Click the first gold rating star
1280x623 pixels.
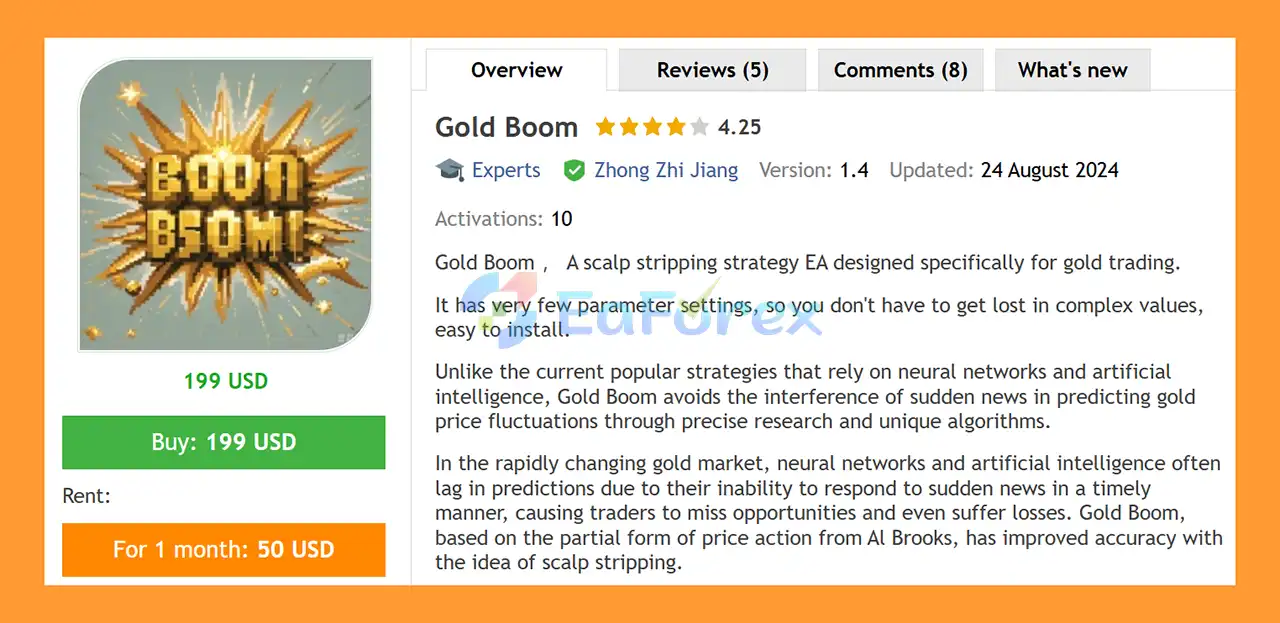click(605, 127)
